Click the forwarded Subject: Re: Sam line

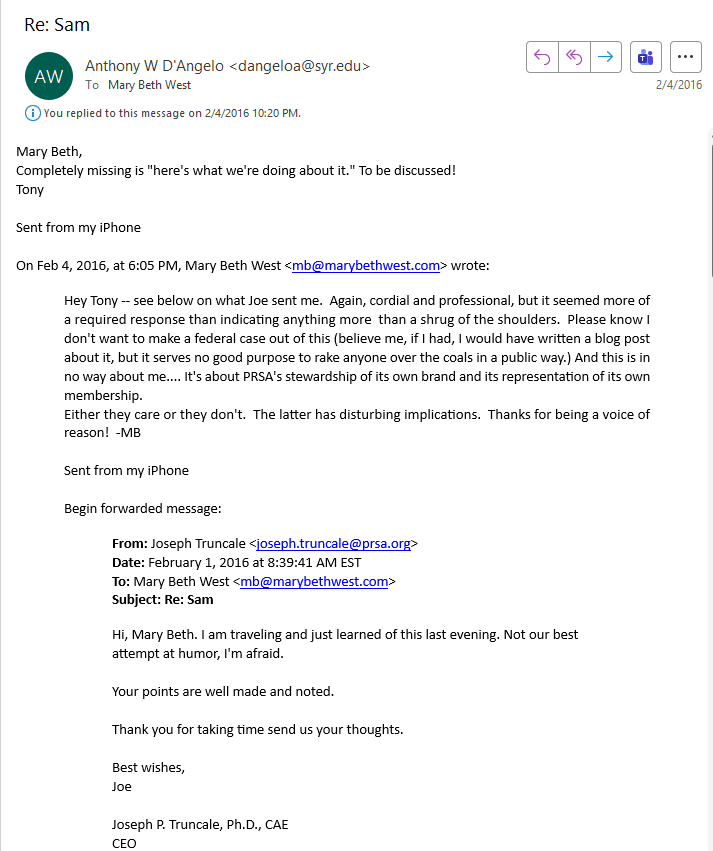click(162, 600)
